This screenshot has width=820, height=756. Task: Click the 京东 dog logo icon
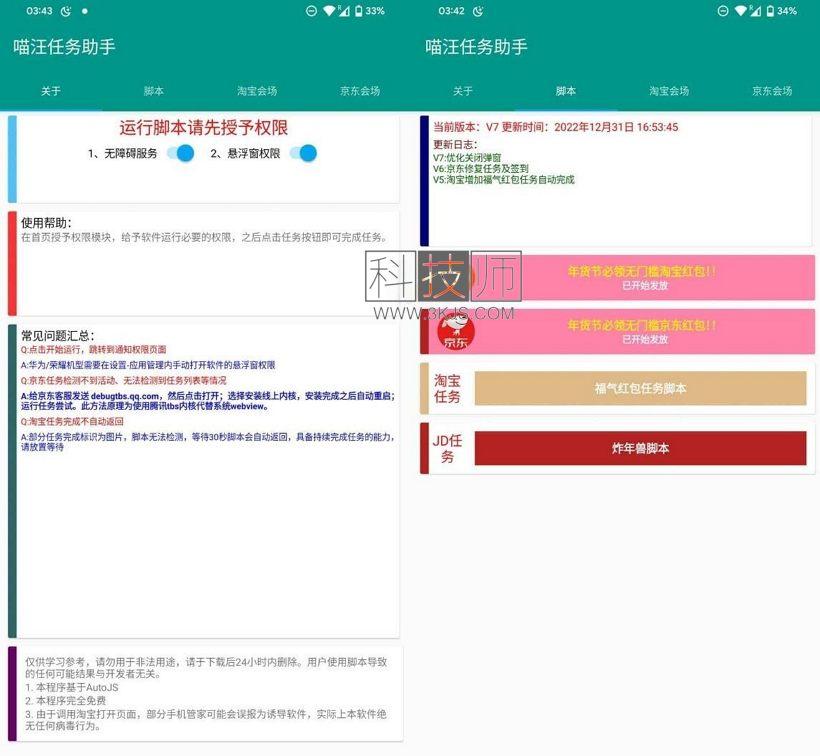click(x=455, y=331)
